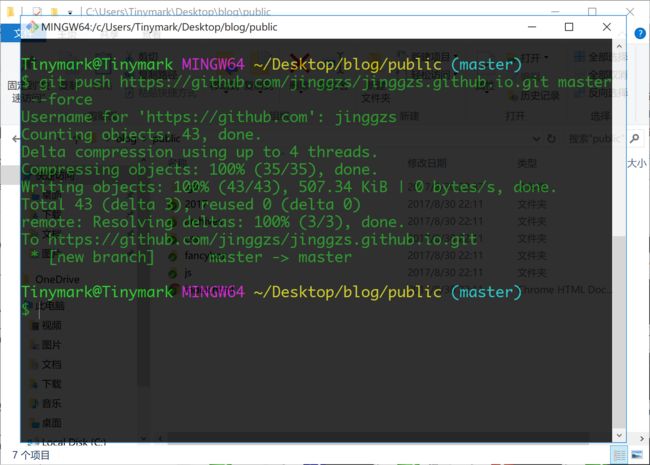
Task: Minimize the MINGW64 terminal window
Action: [x=532, y=27]
